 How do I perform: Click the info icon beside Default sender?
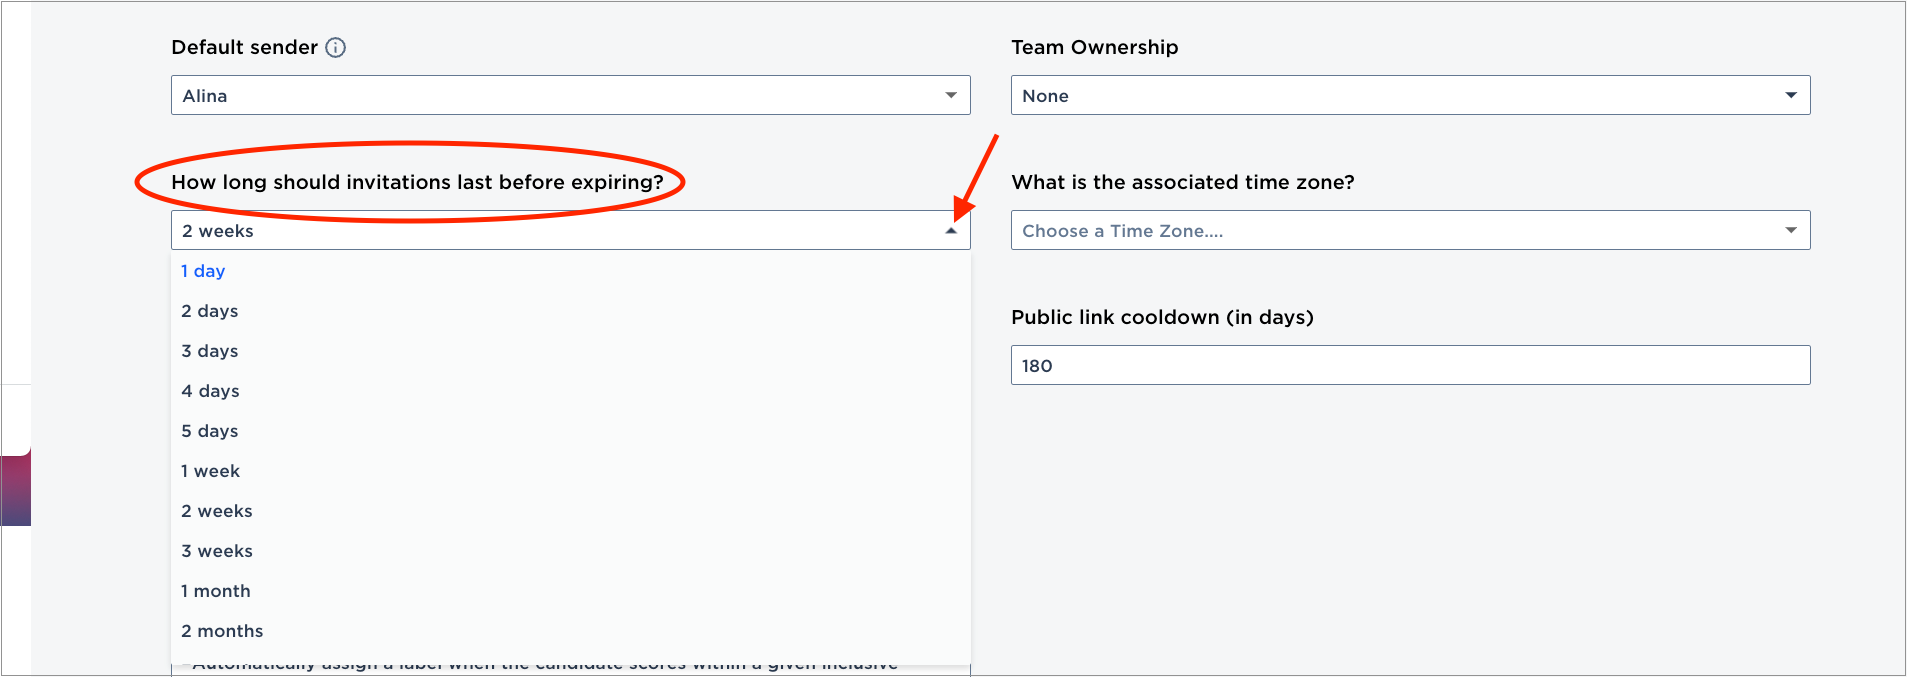336,47
